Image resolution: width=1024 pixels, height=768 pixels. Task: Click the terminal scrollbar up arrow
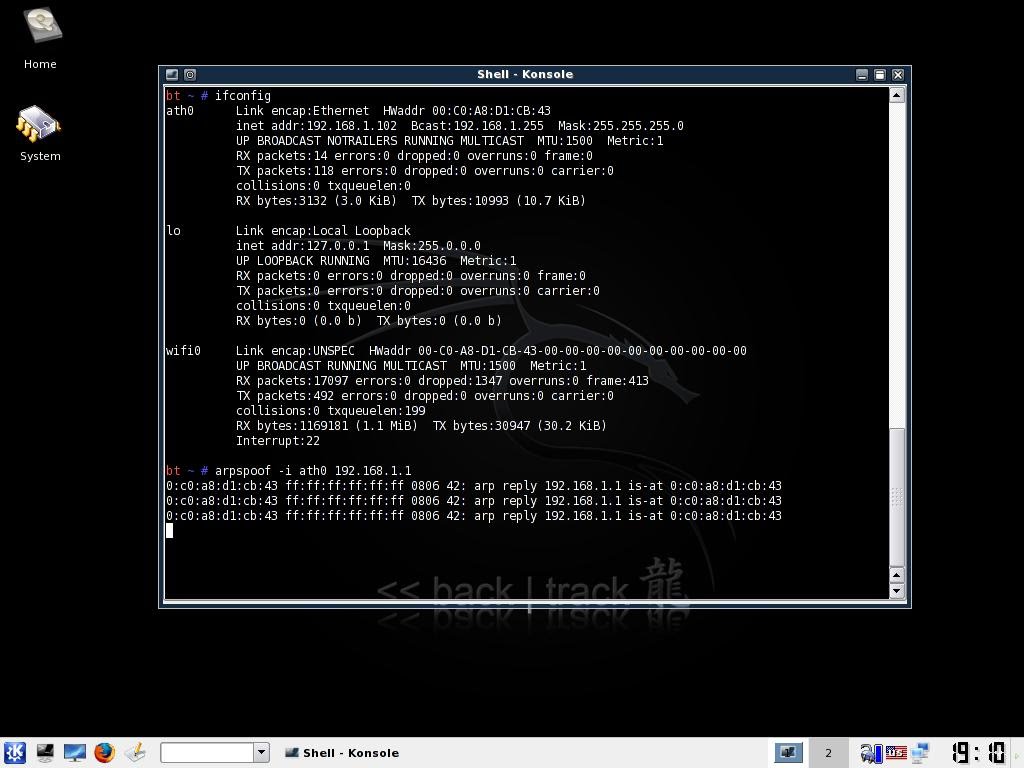(x=896, y=95)
